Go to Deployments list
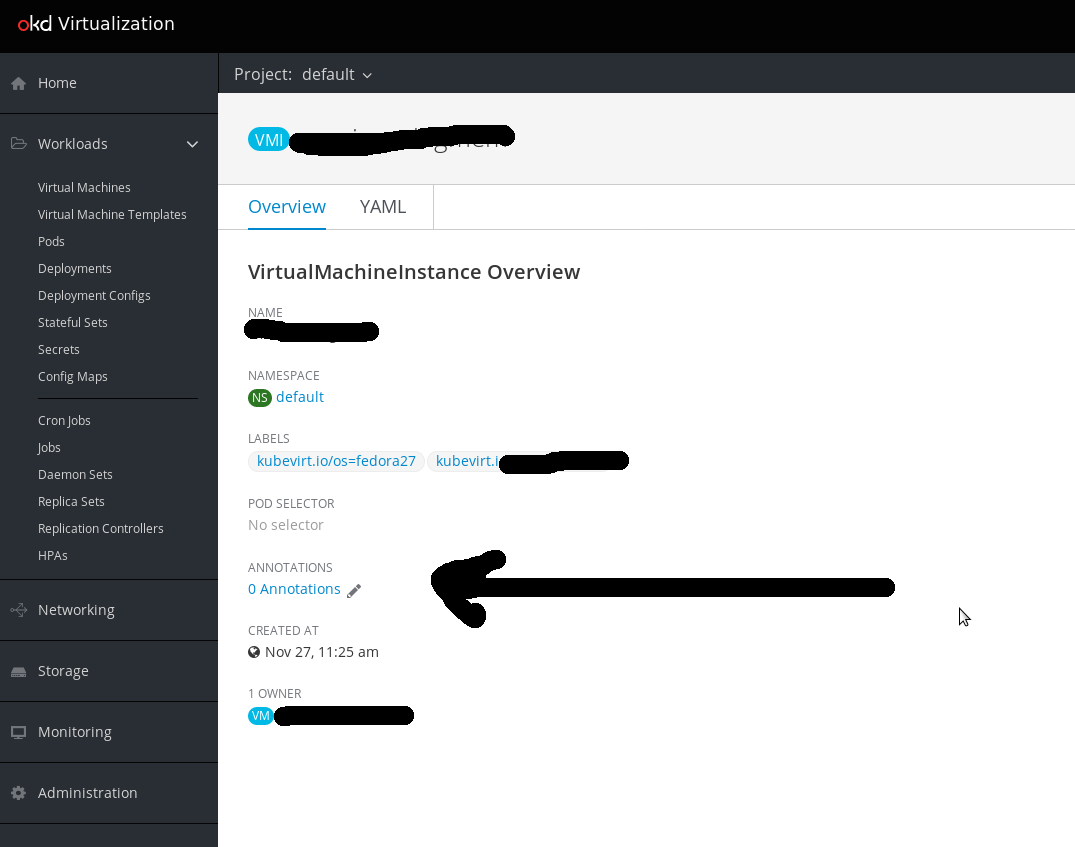1075x847 pixels. (75, 269)
